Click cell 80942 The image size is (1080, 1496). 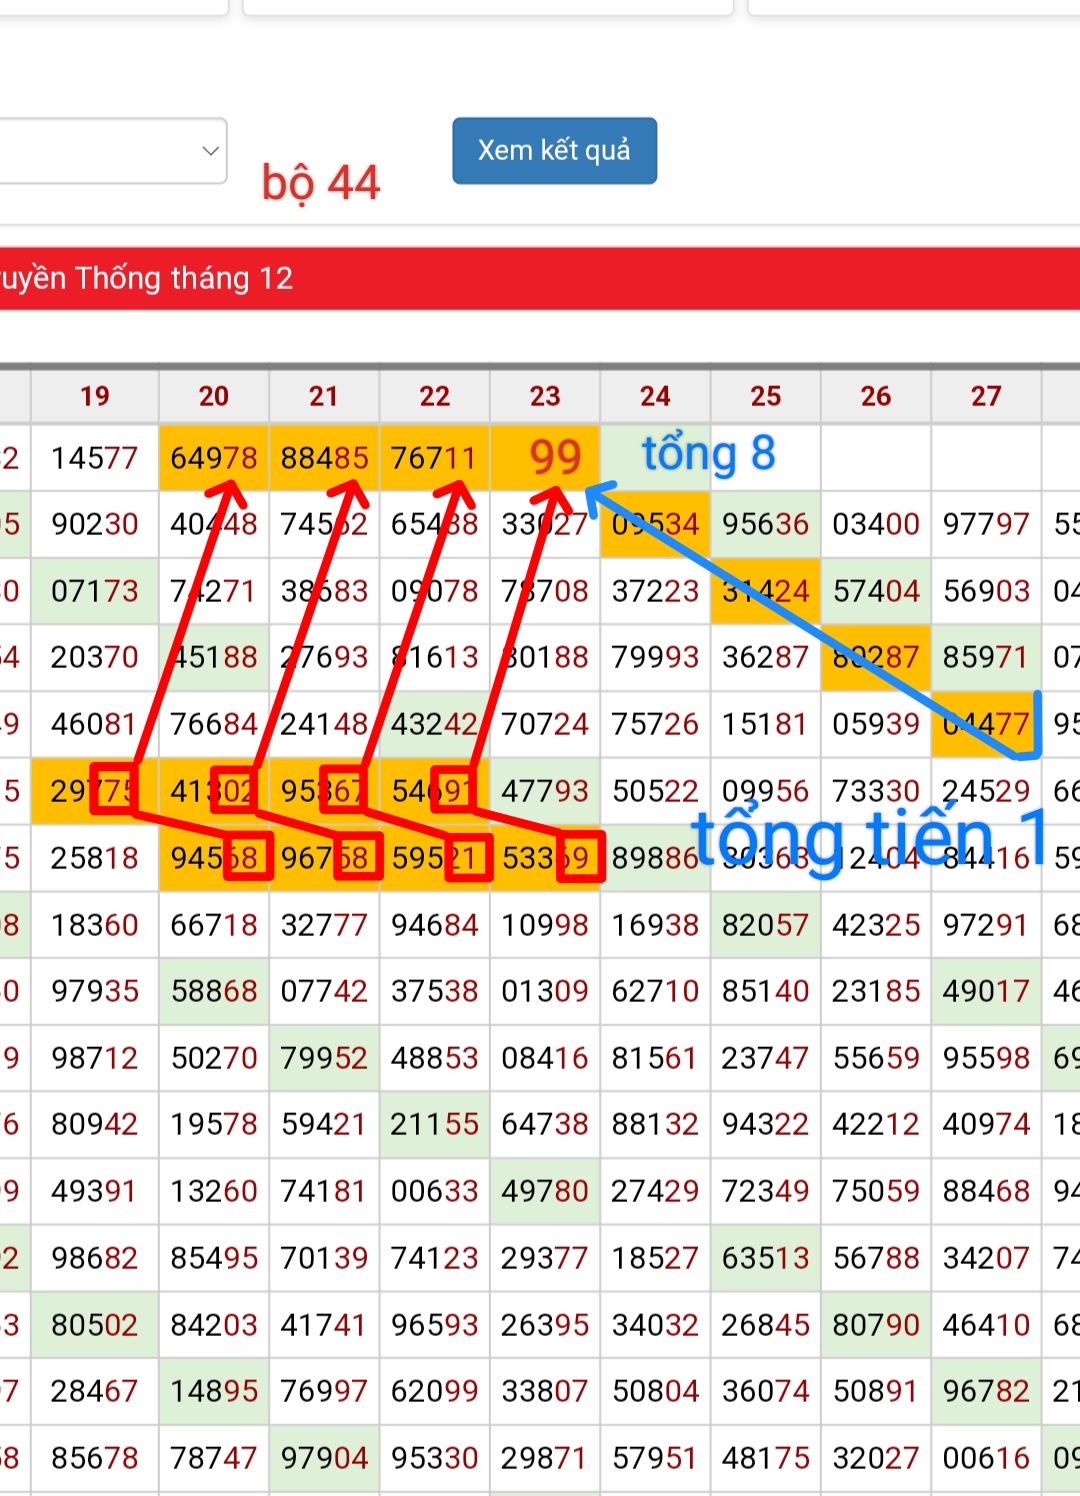tap(95, 1124)
